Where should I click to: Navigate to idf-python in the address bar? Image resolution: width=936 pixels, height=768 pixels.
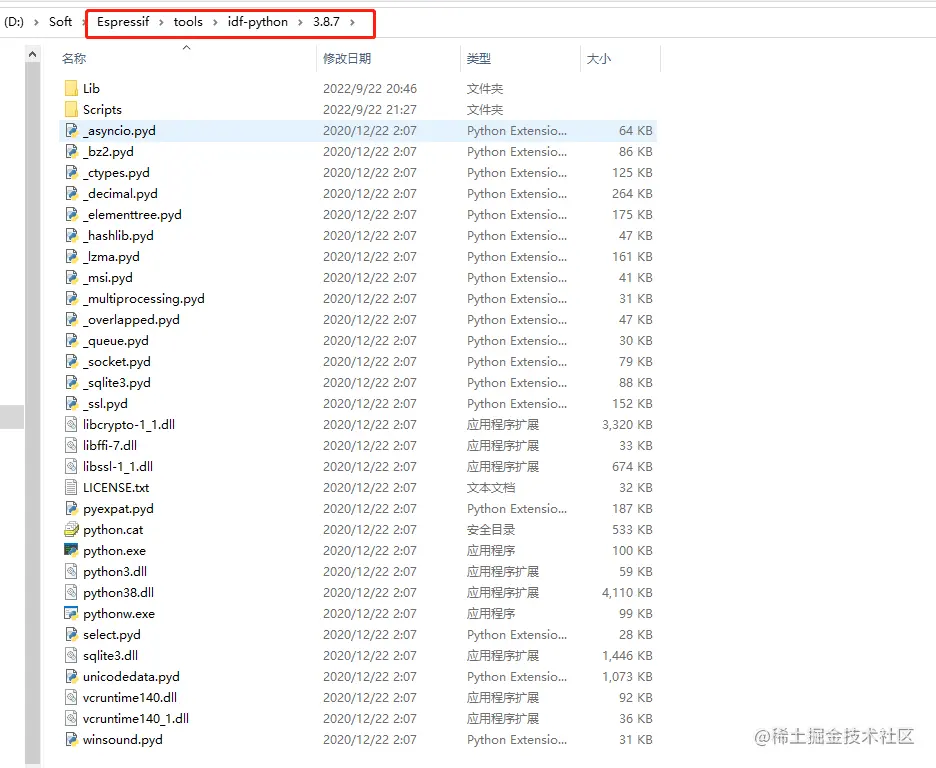(x=258, y=21)
